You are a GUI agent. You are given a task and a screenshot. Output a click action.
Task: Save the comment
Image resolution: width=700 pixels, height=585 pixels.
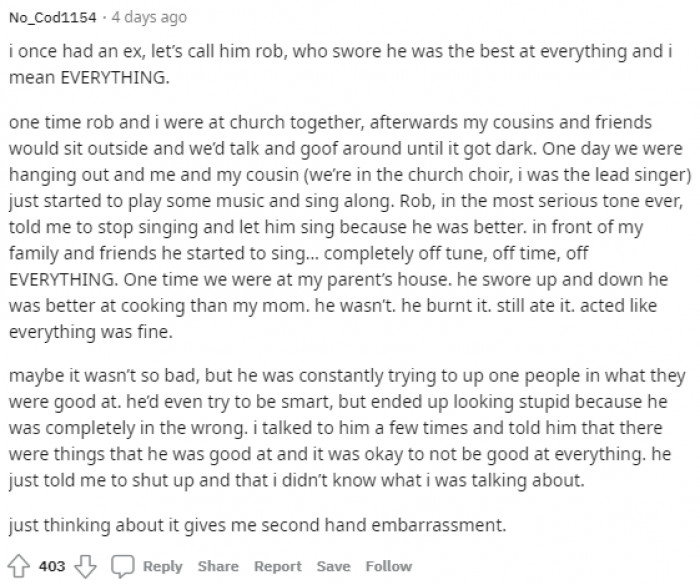click(x=332, y=566)
